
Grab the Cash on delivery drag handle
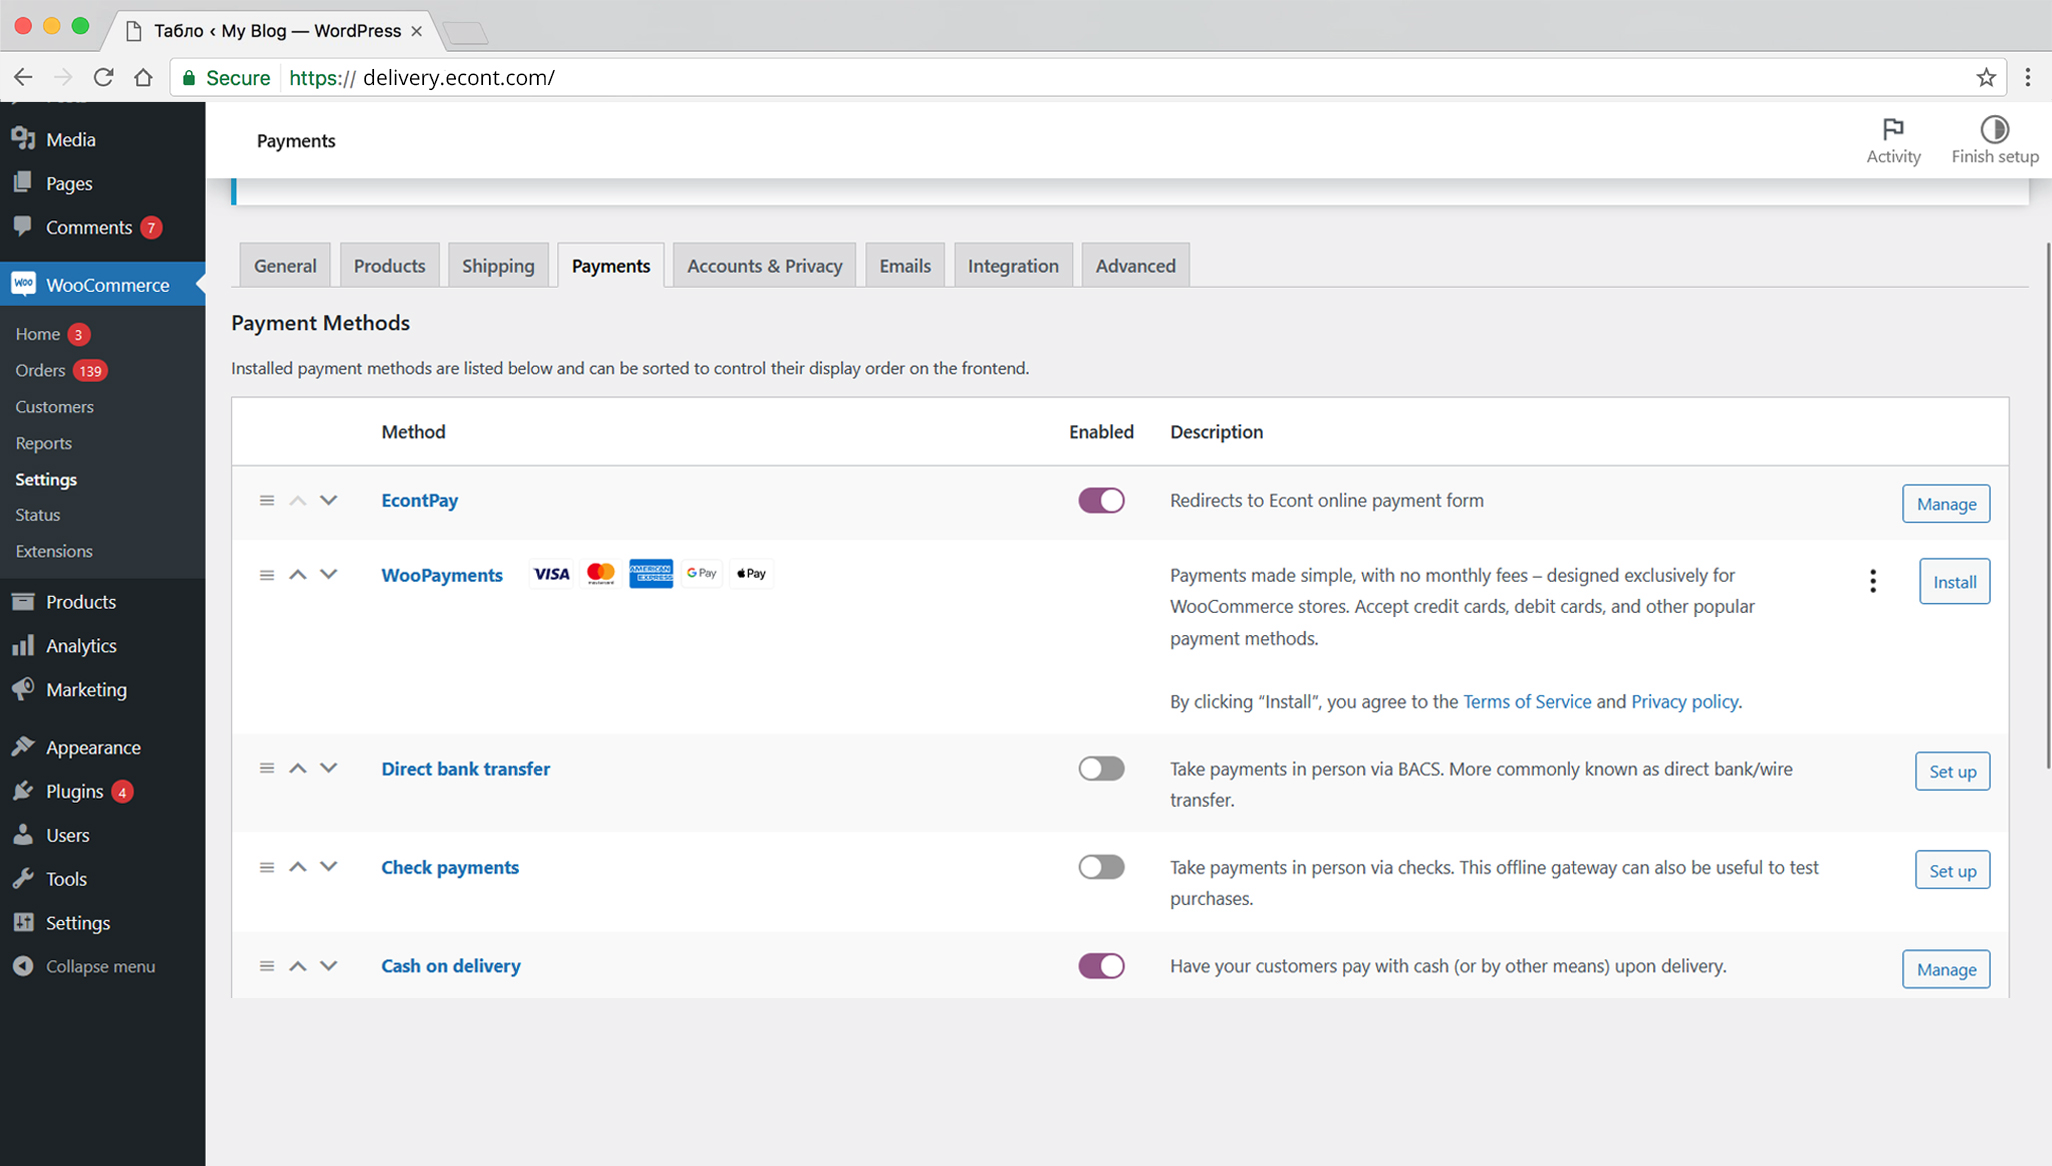click(x=267, y=966)
